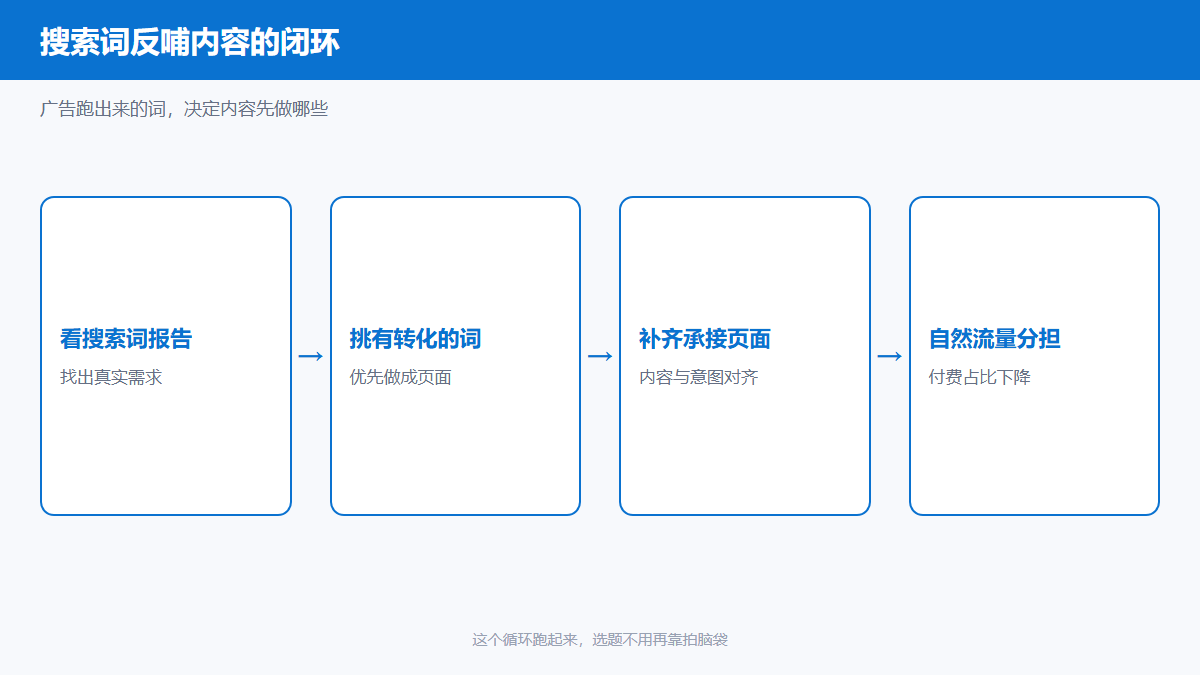Select the text 内容与意图对齐
1200x675 pixels.
699,378
